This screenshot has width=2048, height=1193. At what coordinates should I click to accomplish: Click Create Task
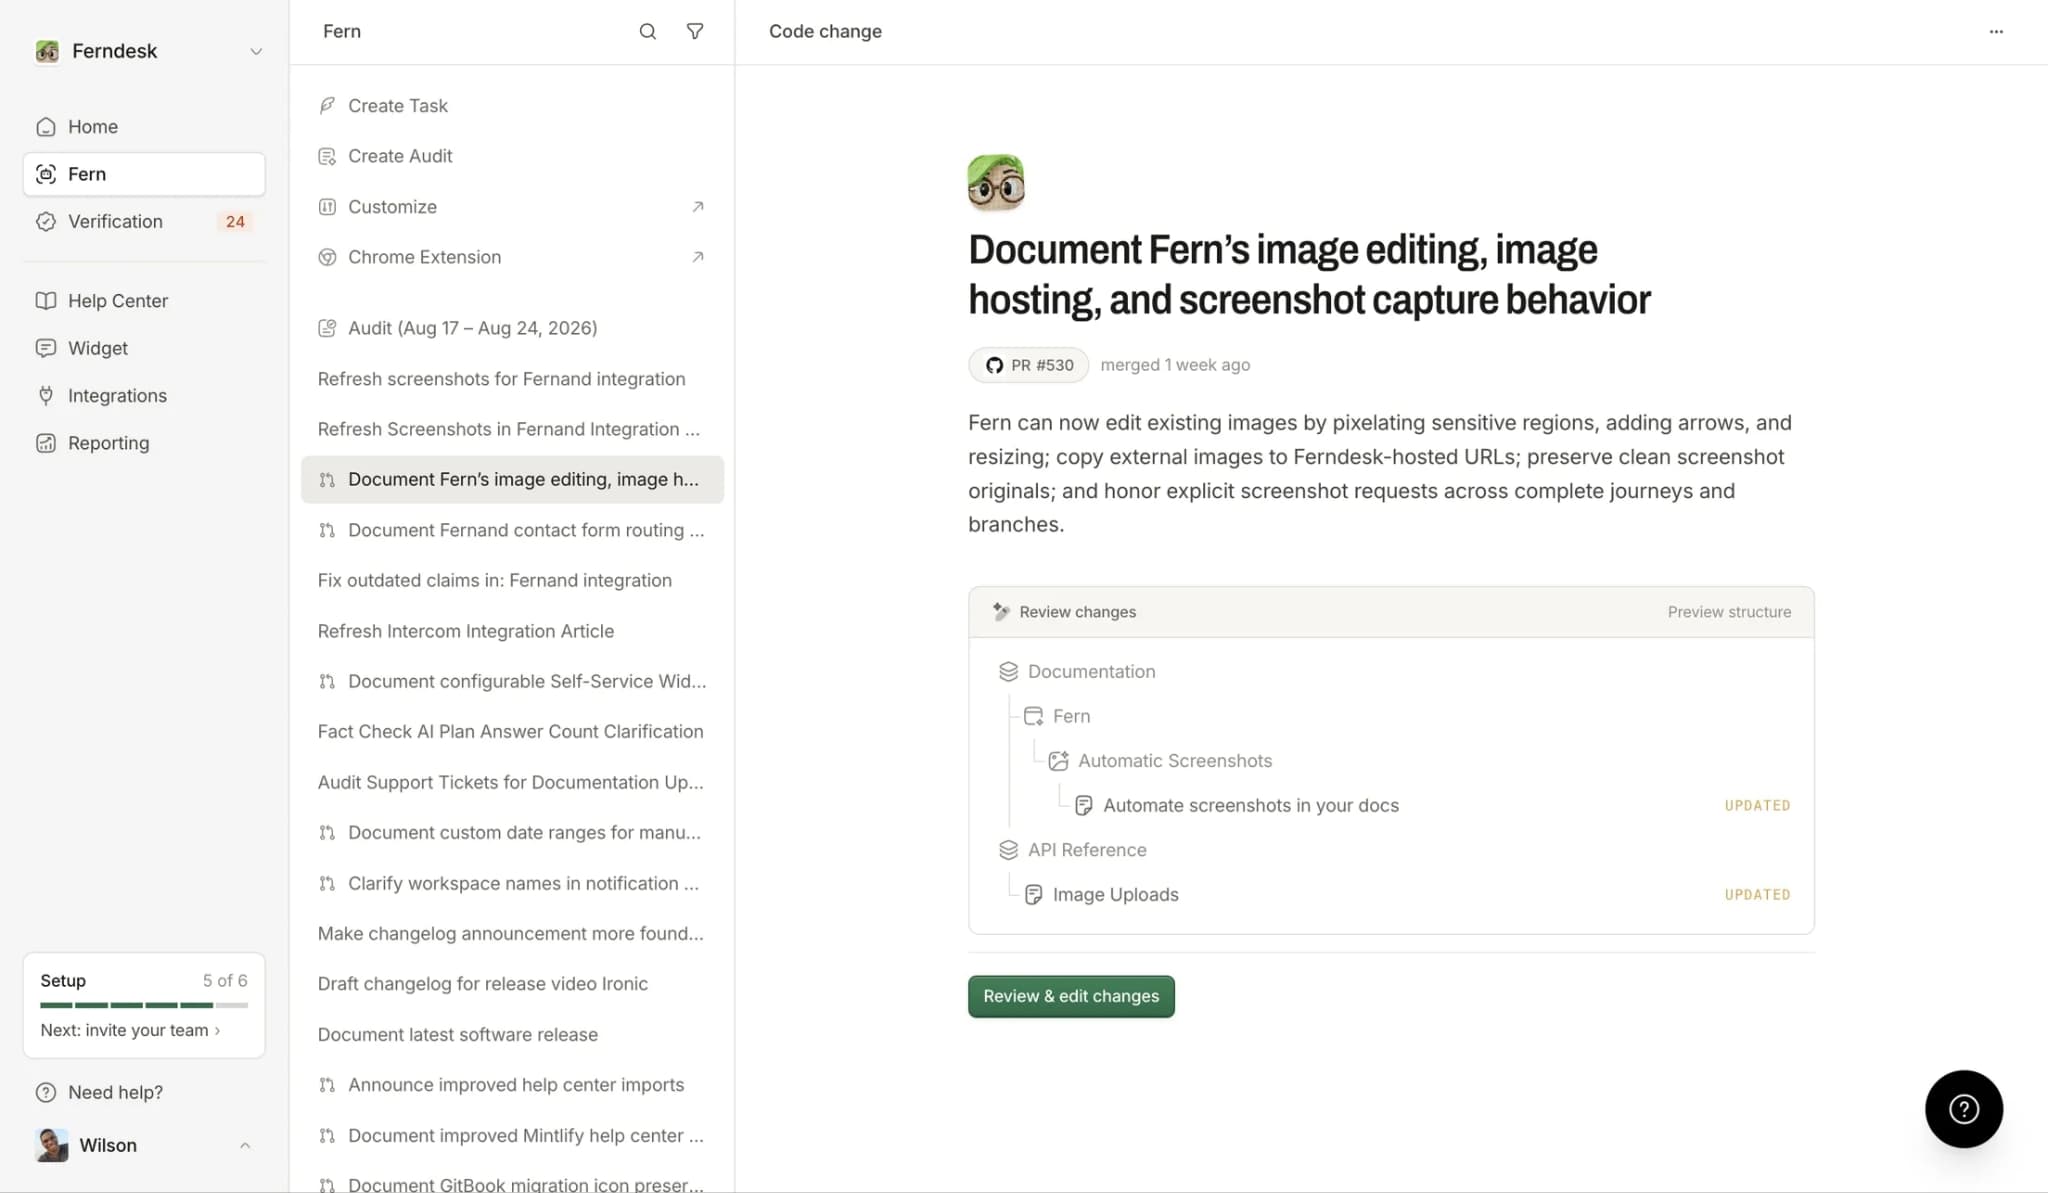(x=512, y=106)
